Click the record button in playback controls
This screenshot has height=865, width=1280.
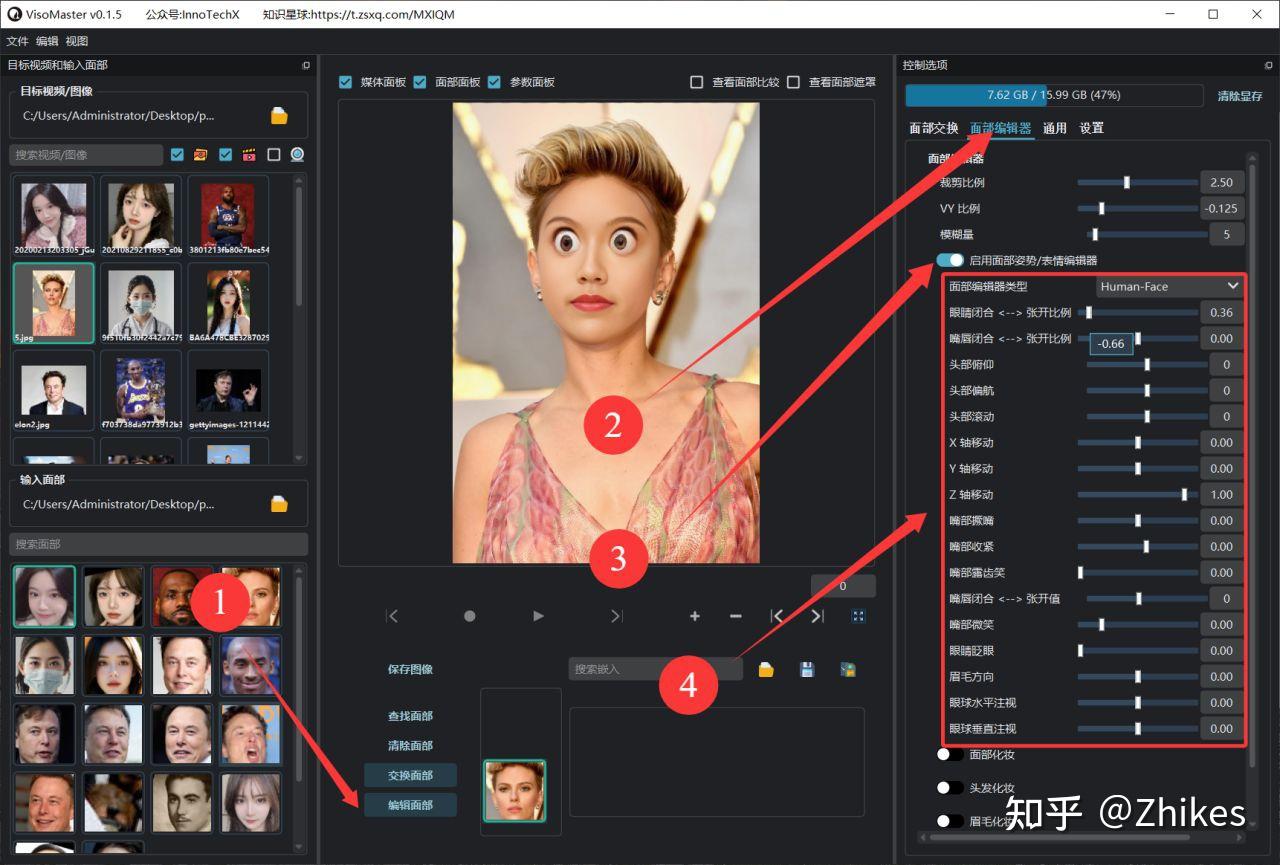click(469, 616)
